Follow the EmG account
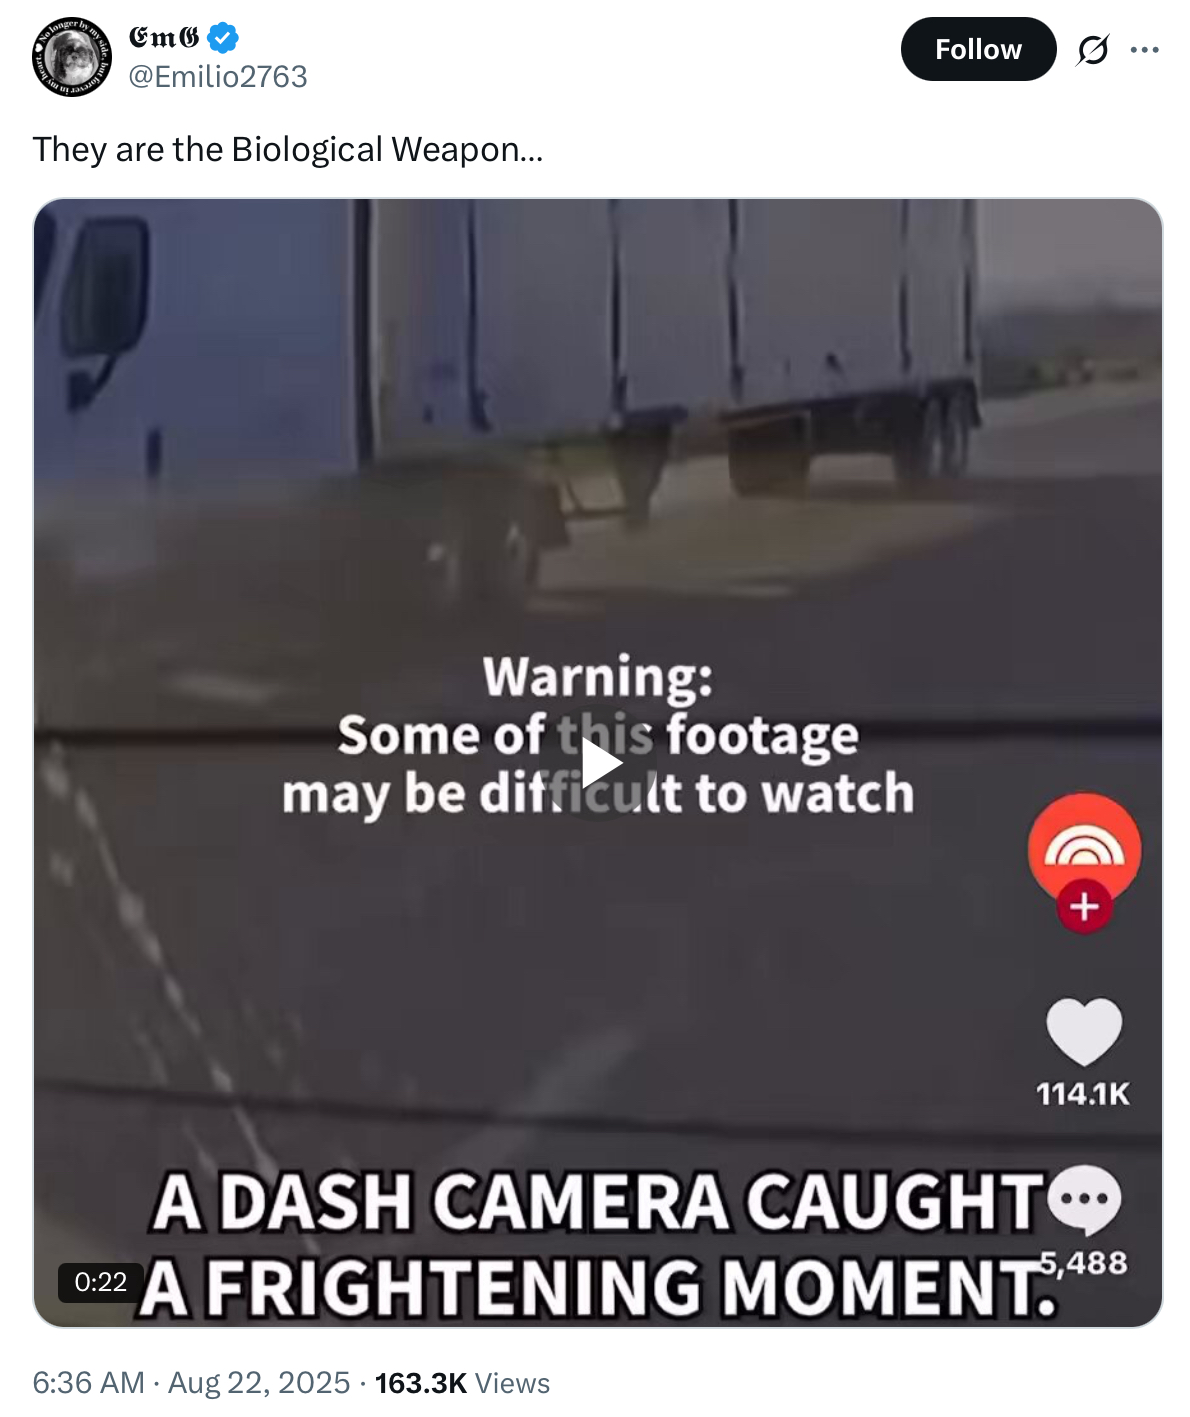 point(978,49)
